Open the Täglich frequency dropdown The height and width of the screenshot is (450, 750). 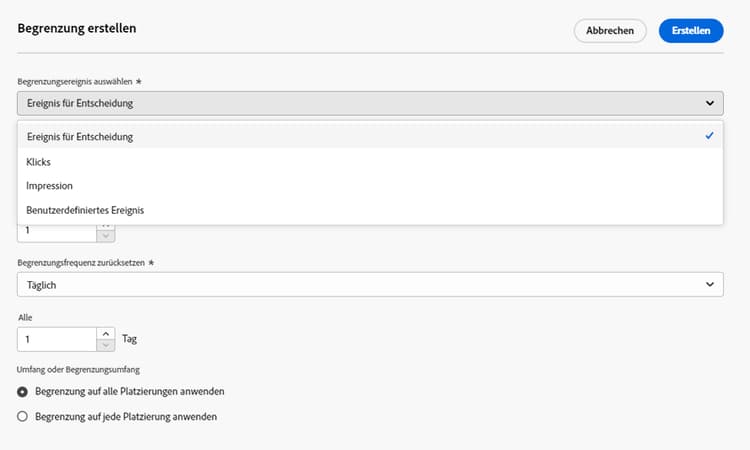[370, 285]
